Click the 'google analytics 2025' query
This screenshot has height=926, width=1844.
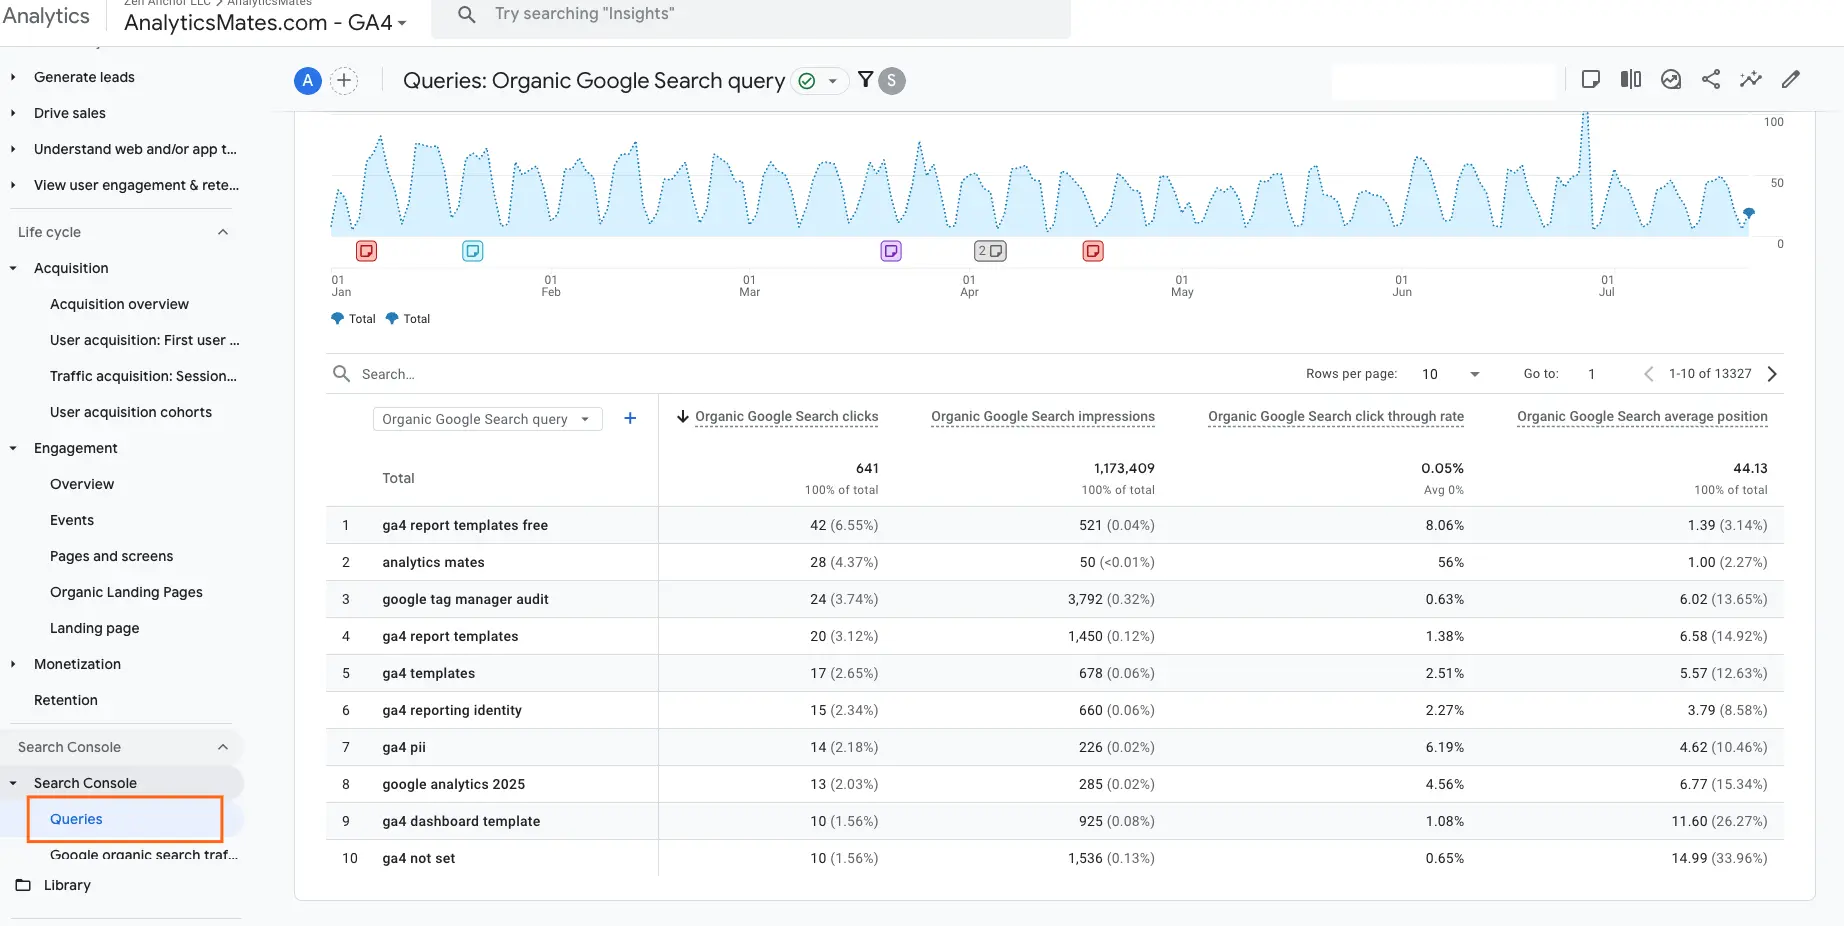(x=453, y=784)
